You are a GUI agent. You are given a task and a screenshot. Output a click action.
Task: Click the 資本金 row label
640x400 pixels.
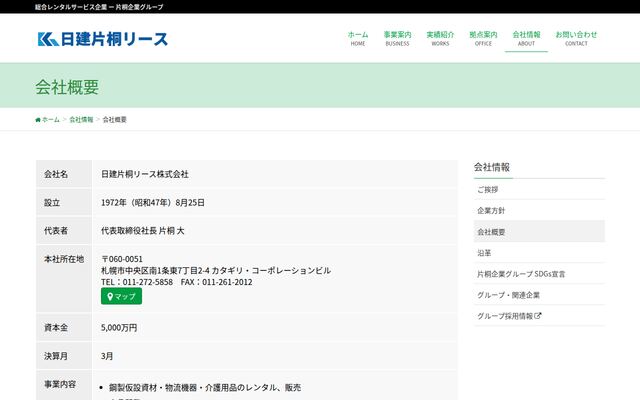(x=56, y=327)
